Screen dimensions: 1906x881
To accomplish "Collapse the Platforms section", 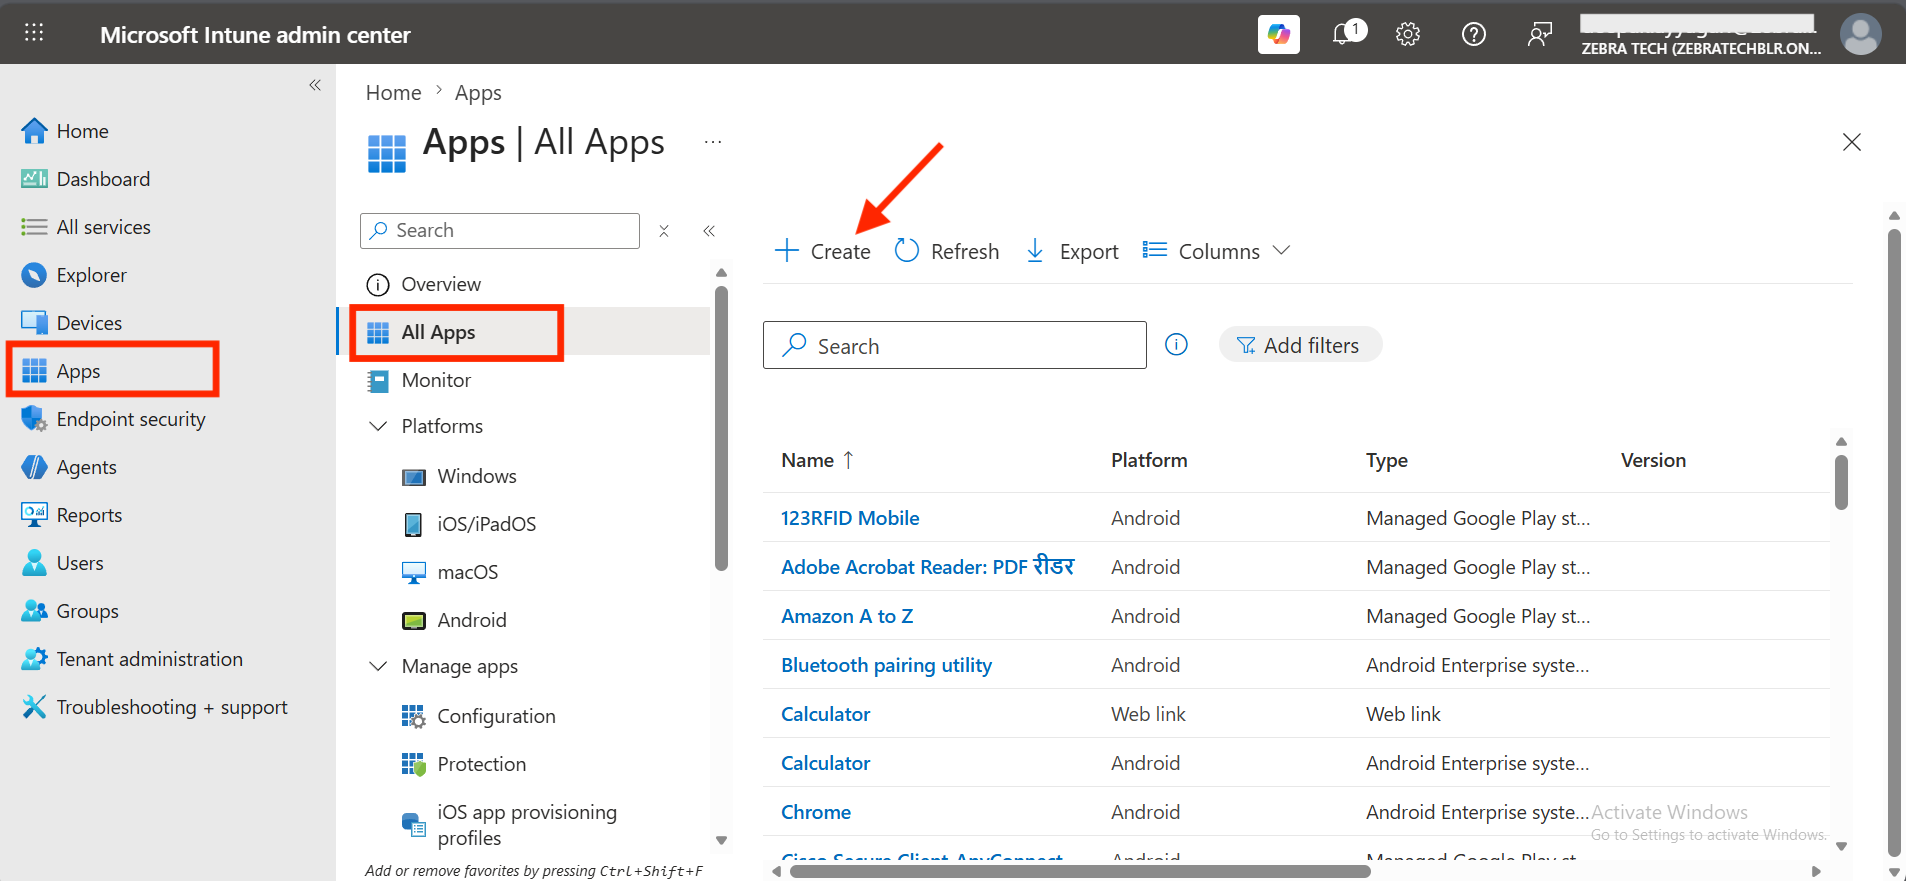I will [x=378, y=426].
